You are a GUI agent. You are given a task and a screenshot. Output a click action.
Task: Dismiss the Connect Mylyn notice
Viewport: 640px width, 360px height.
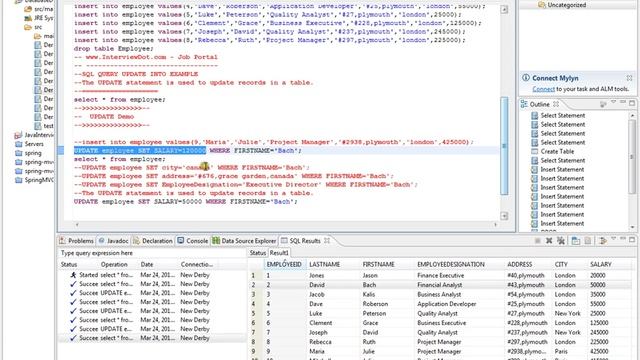click(629, 78)
